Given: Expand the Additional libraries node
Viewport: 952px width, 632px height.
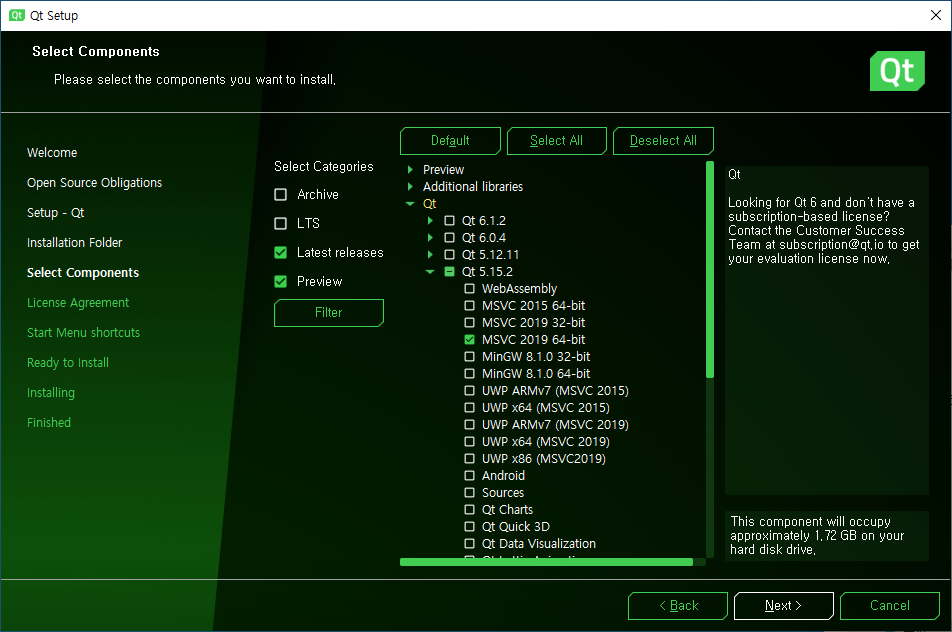Looking at the screenshot, I should coord(410,187).
